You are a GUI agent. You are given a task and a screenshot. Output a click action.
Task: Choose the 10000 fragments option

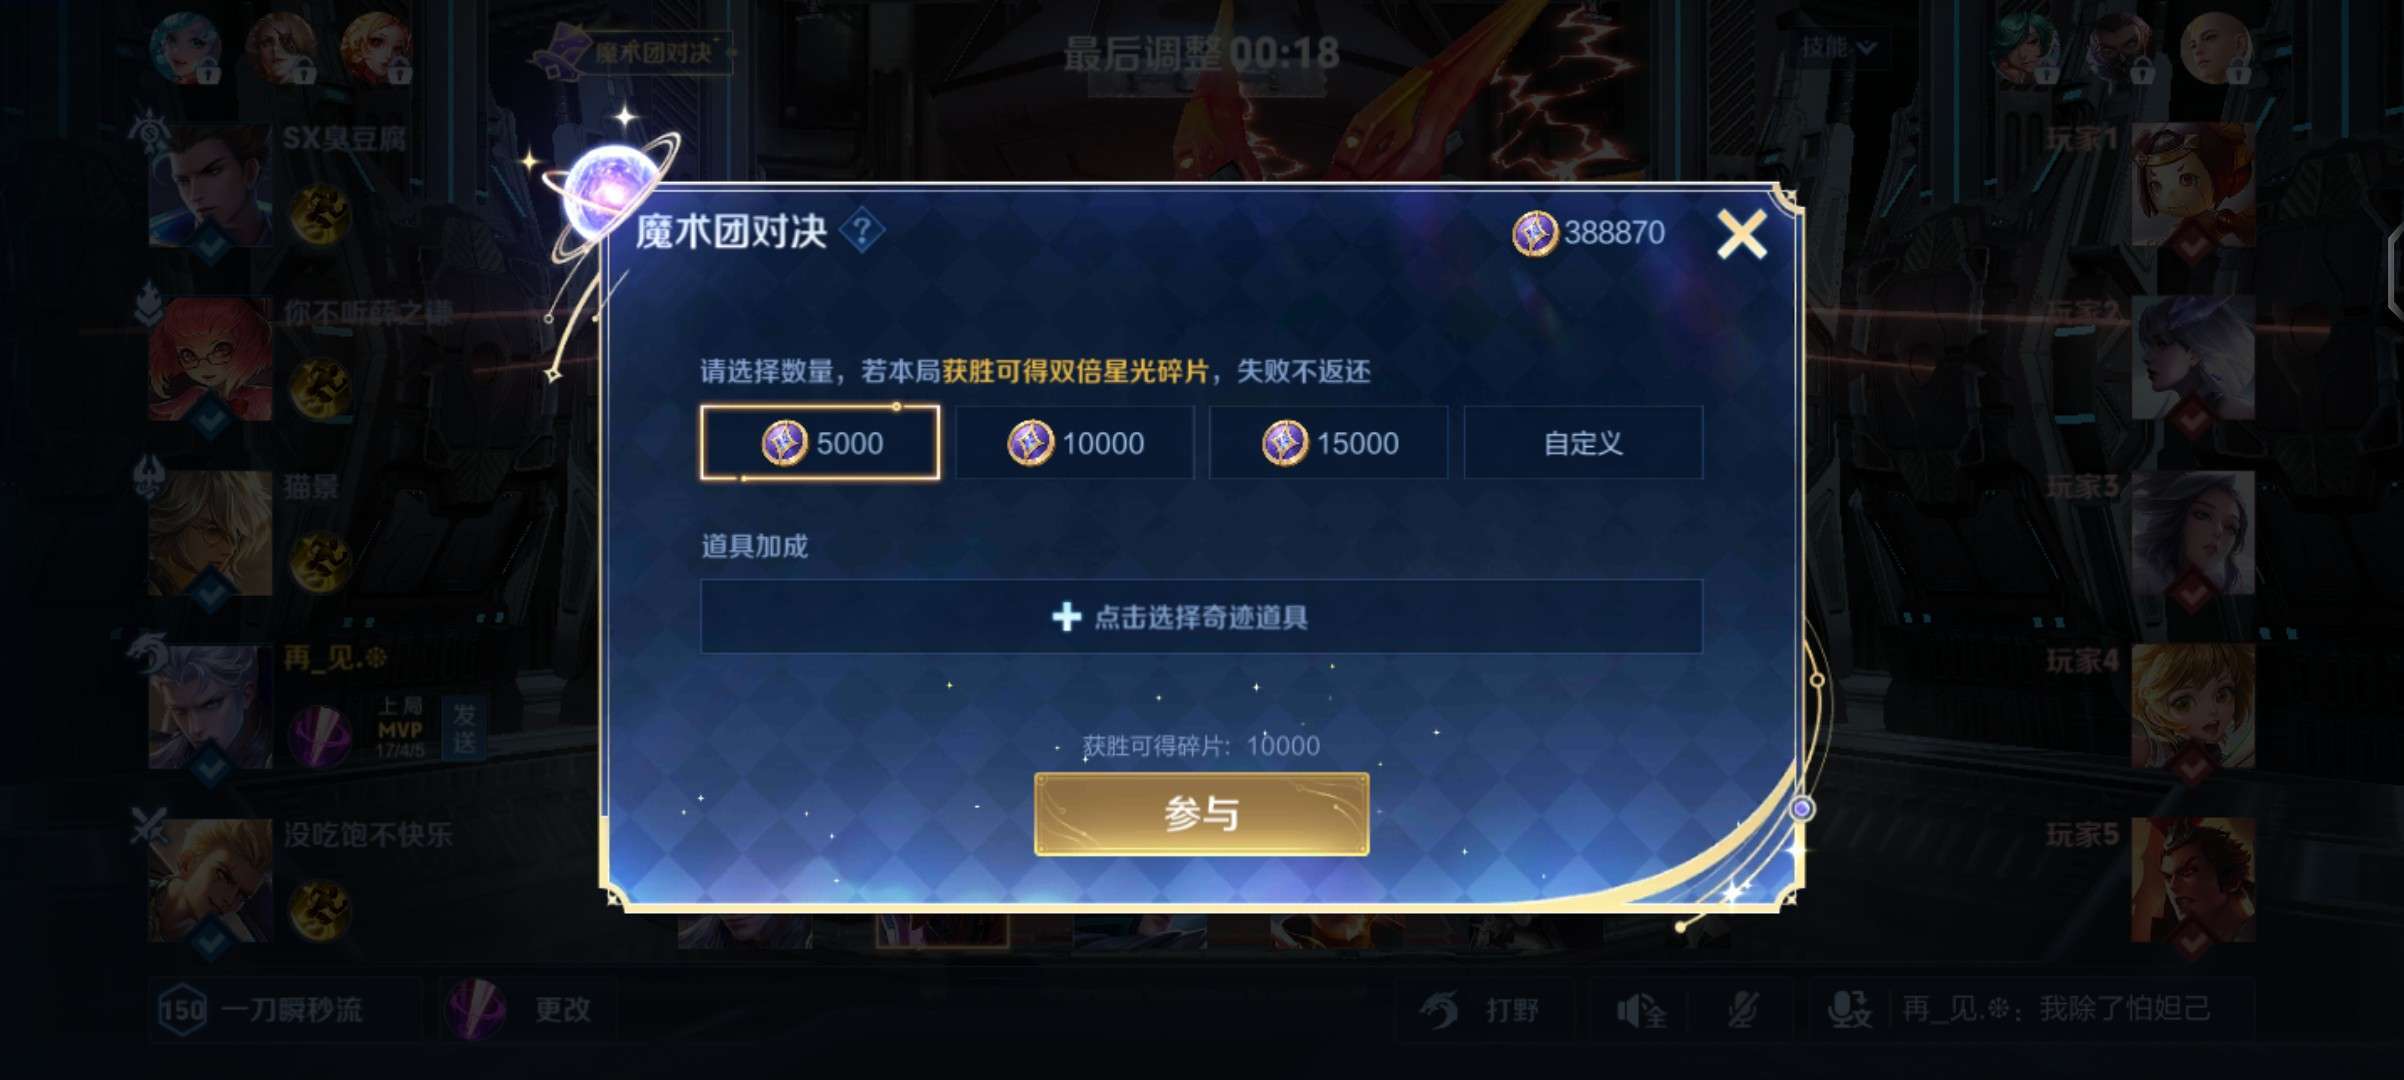[1075, 443]
